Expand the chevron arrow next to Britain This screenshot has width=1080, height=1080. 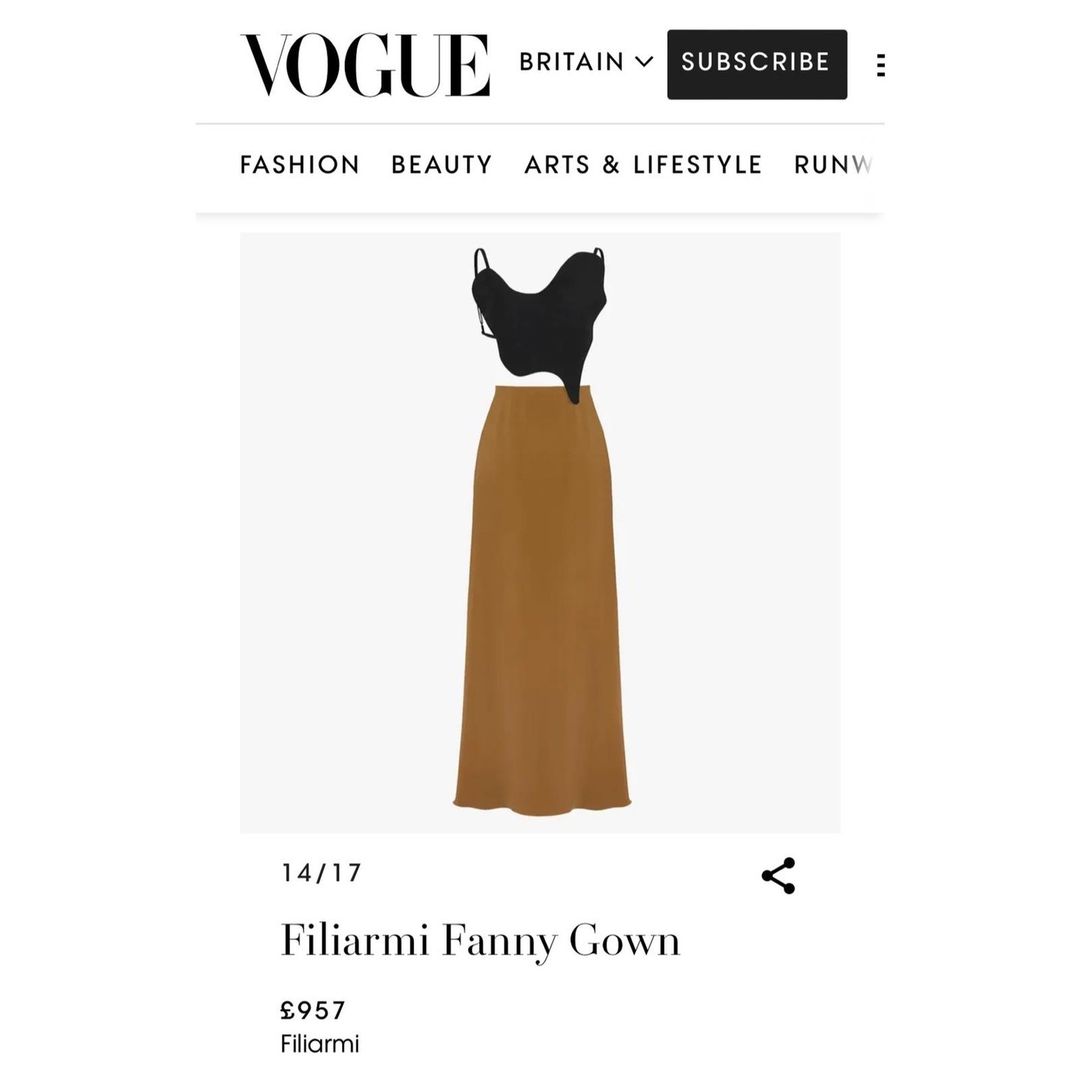pos(643,62)
